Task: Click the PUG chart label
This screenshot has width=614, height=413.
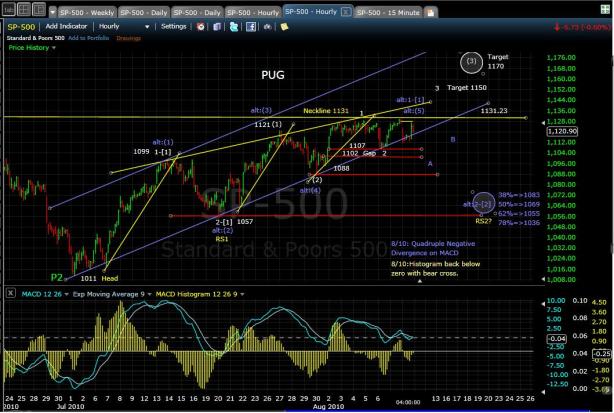Action: (273, 75)
